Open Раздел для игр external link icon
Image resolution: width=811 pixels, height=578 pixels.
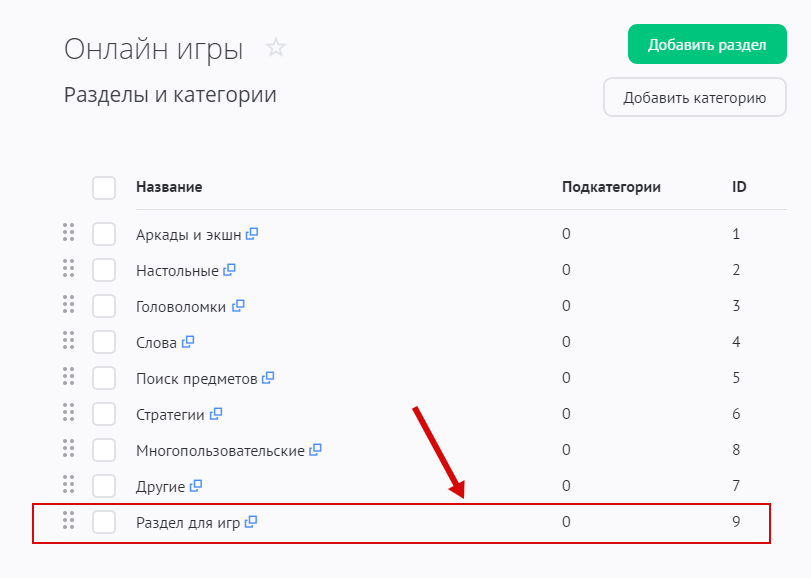(251, 521)
